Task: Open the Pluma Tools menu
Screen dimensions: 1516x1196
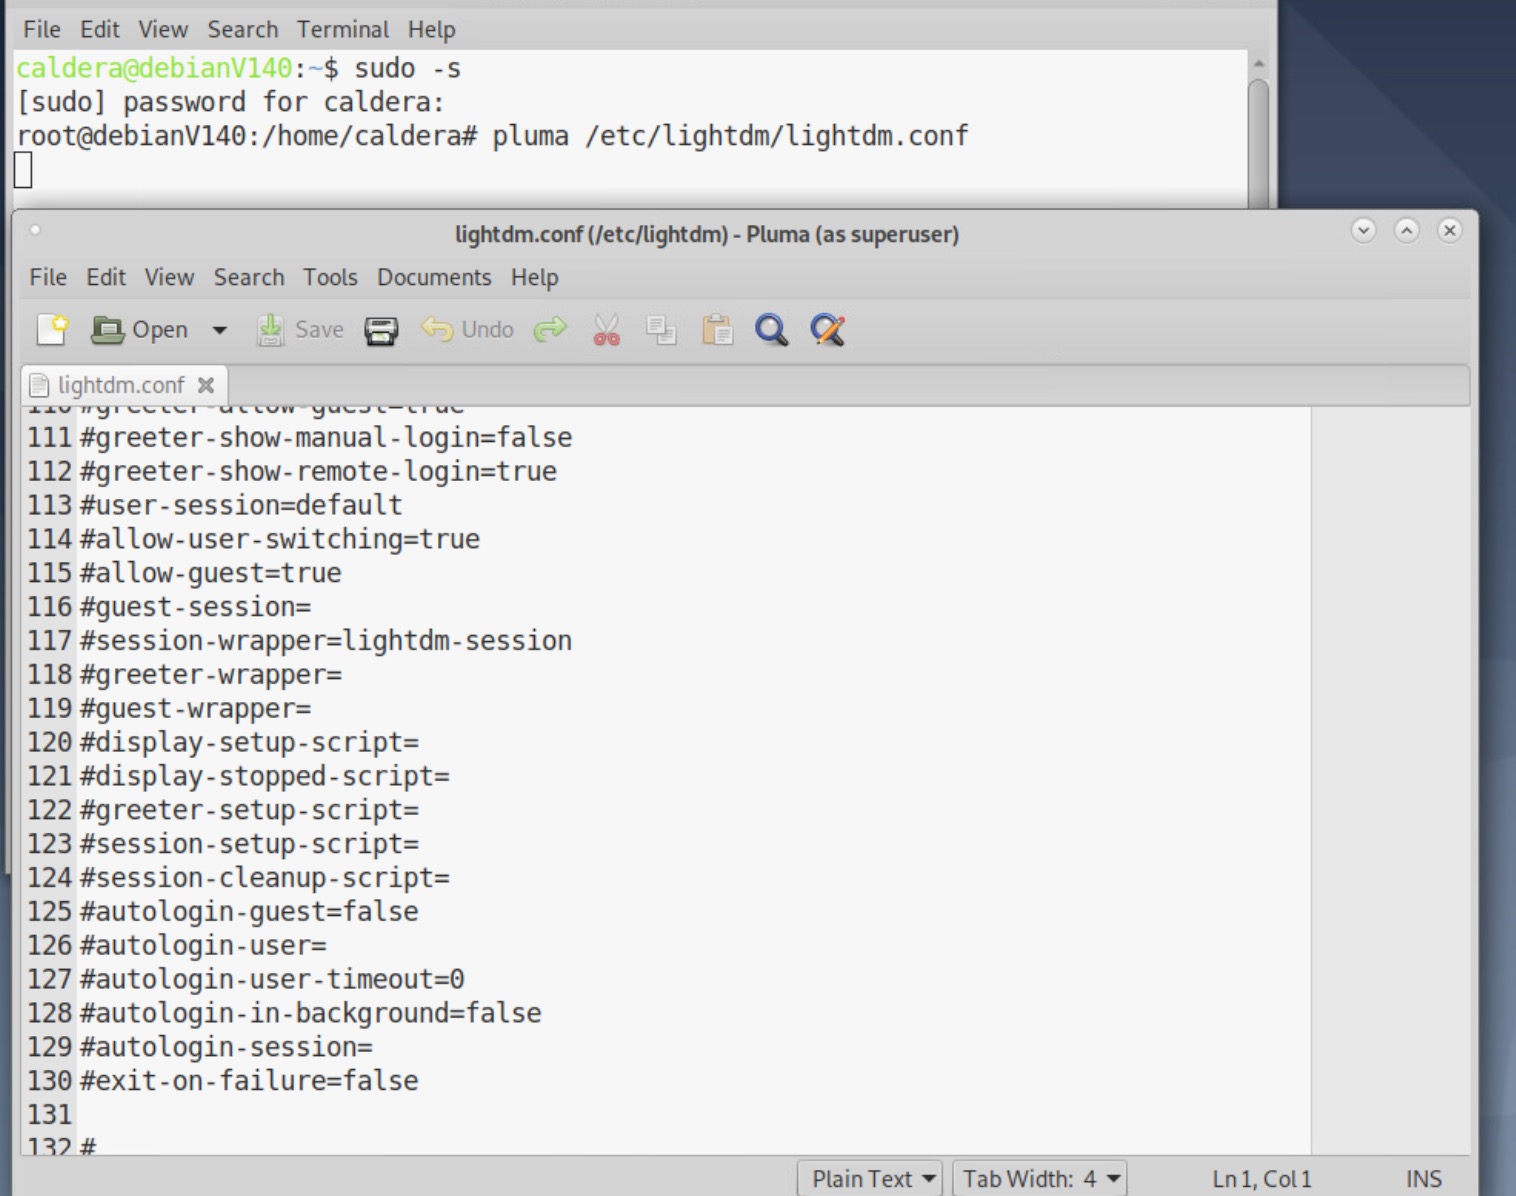Action: (330, 277)
